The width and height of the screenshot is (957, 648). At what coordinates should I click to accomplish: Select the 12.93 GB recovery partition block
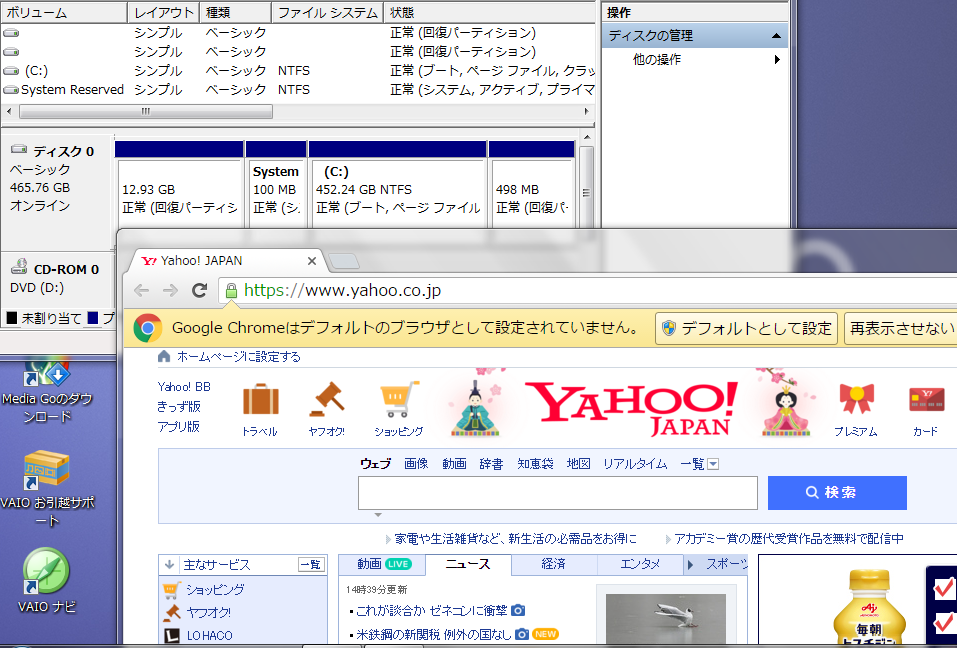(179, 185)
